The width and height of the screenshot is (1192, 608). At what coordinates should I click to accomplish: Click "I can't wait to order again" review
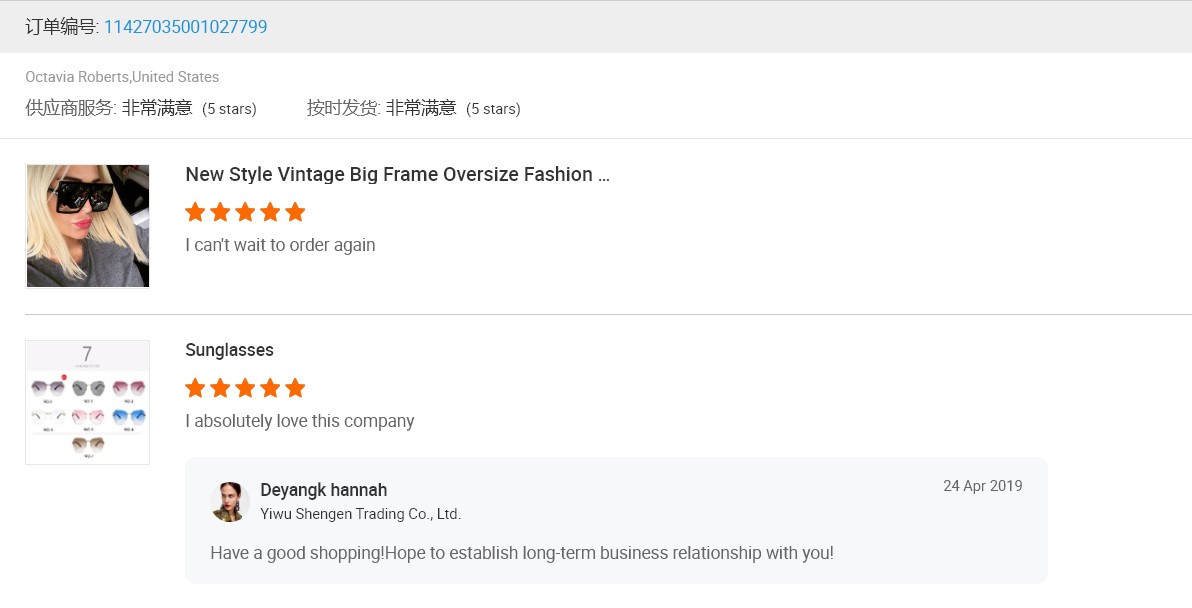(280, 245)
